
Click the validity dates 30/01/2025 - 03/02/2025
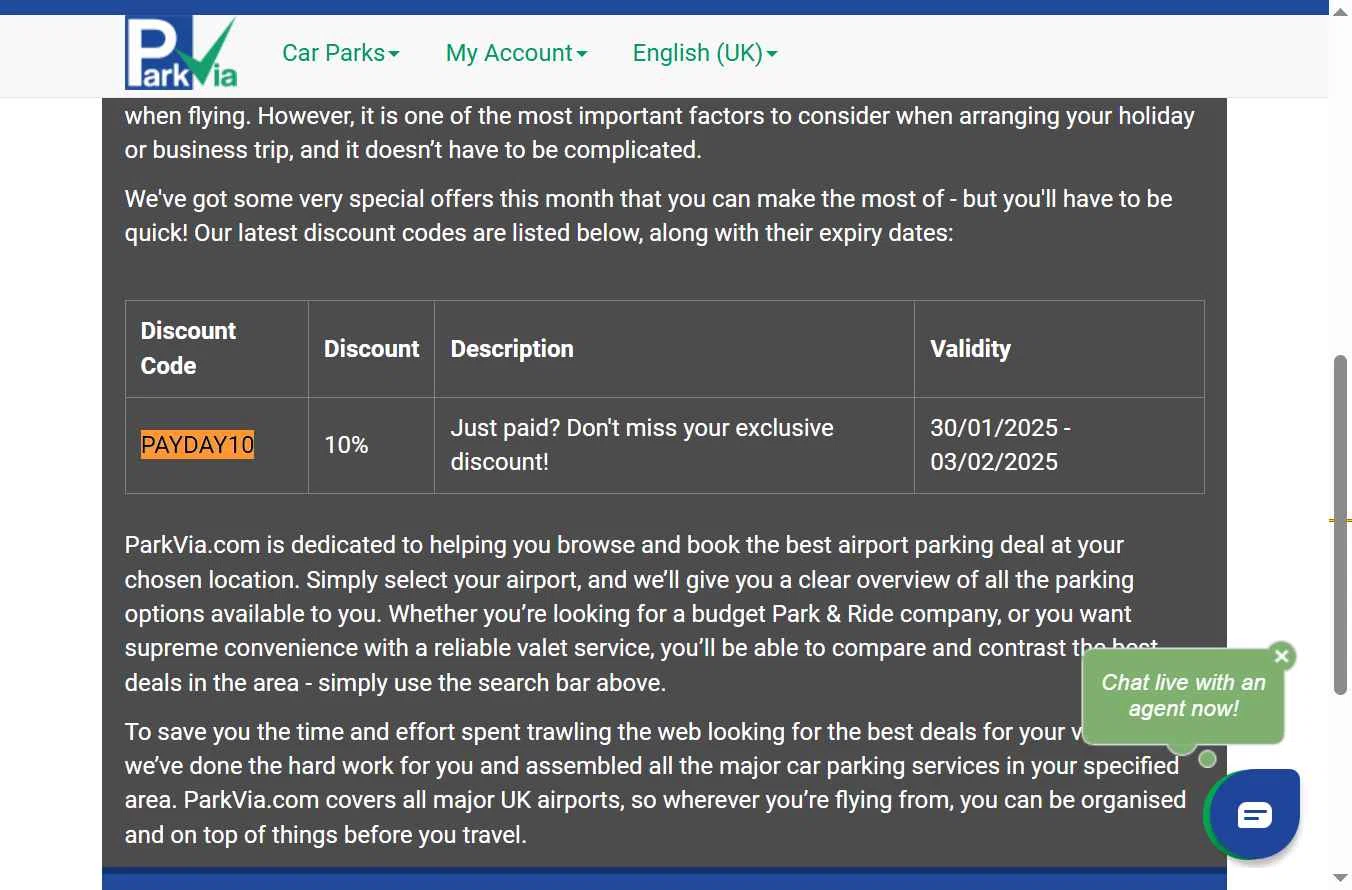coord(1000,445)
